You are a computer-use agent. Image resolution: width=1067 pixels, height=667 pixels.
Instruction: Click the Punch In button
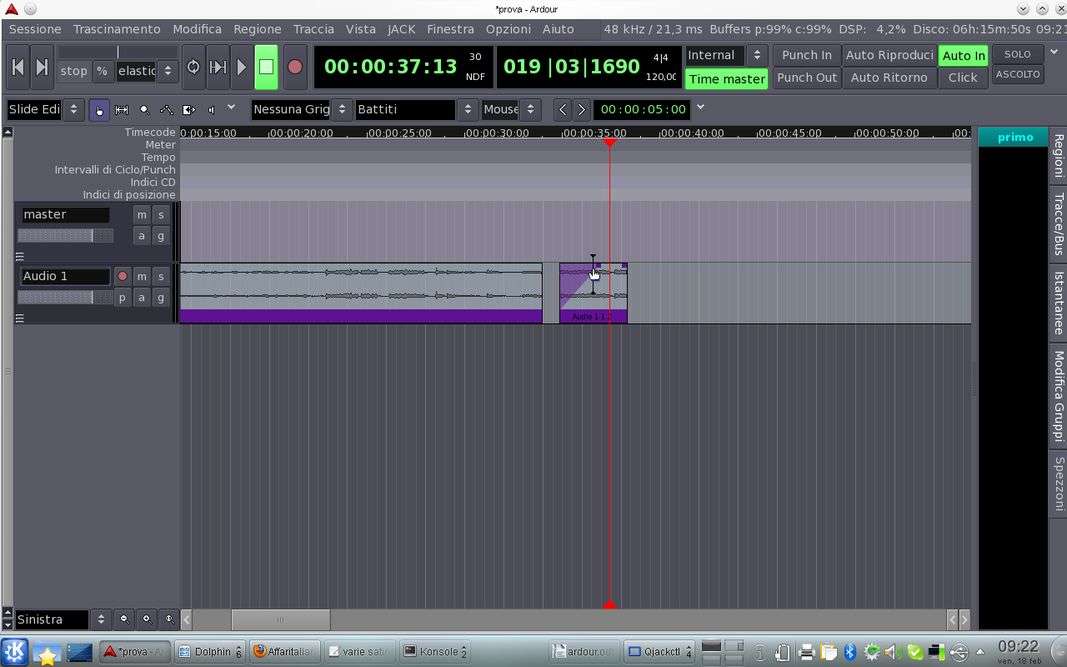click(x=806, y=55)
